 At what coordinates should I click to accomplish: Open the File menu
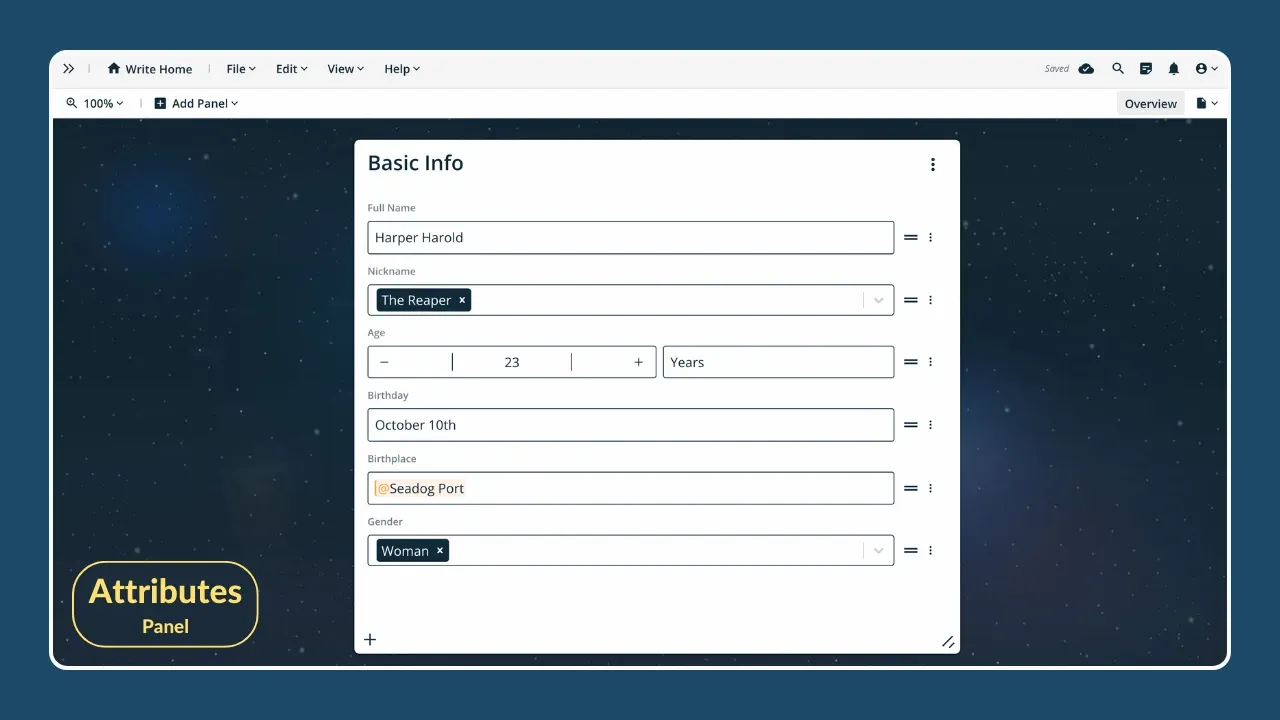[x=241, y=69]
